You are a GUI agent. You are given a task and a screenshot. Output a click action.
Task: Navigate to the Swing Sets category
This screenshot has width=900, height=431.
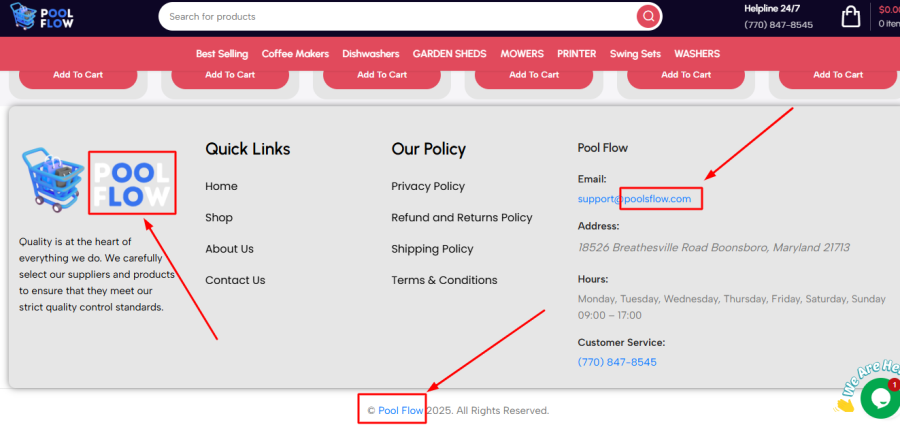tap(636, 54)
